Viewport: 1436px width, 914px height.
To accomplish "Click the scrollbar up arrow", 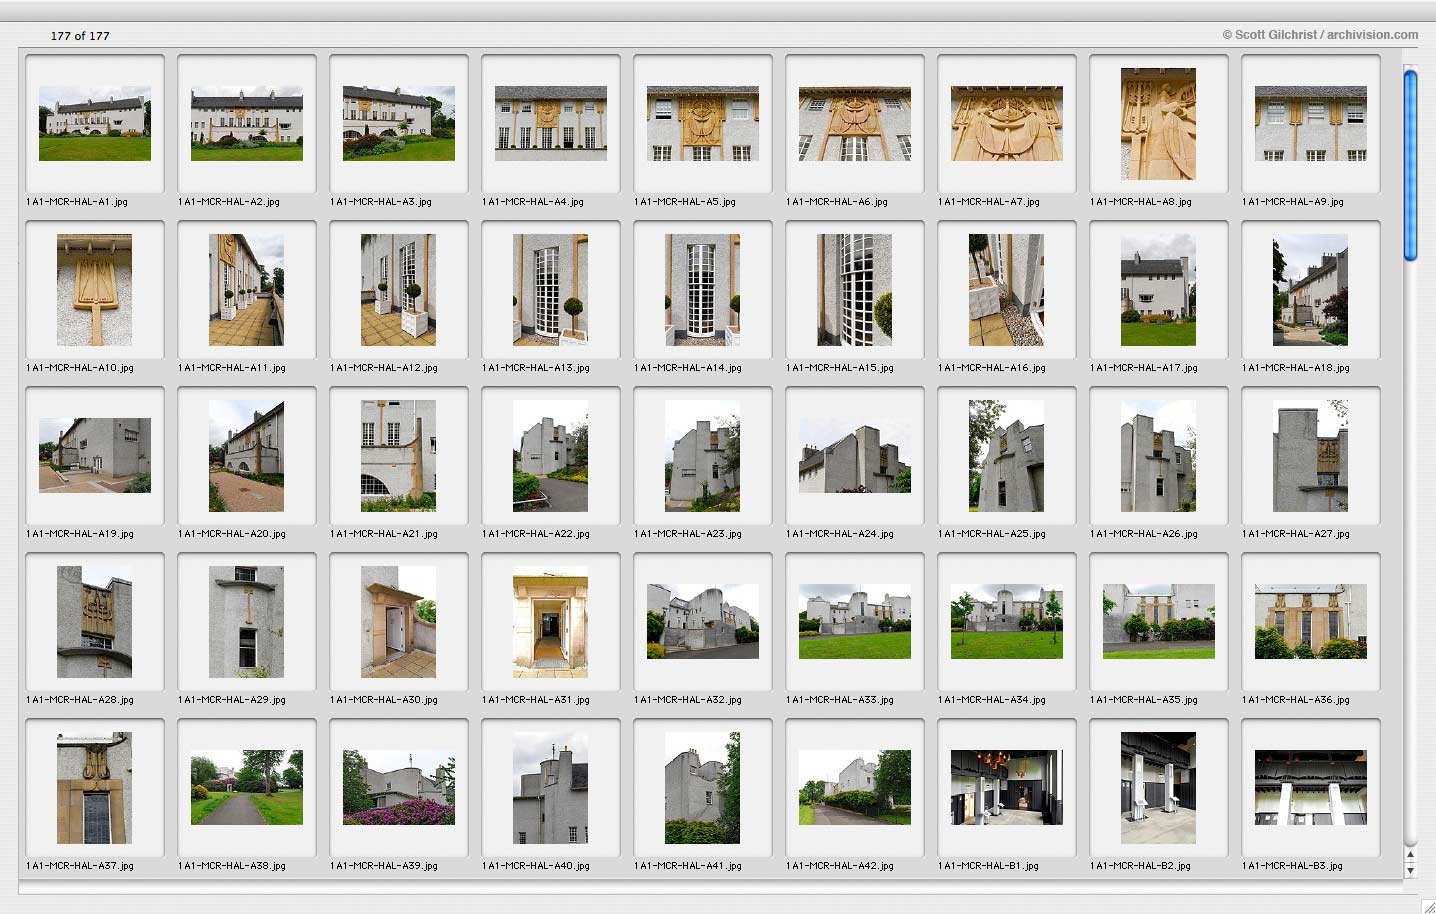I will [x=1410, y=855].
